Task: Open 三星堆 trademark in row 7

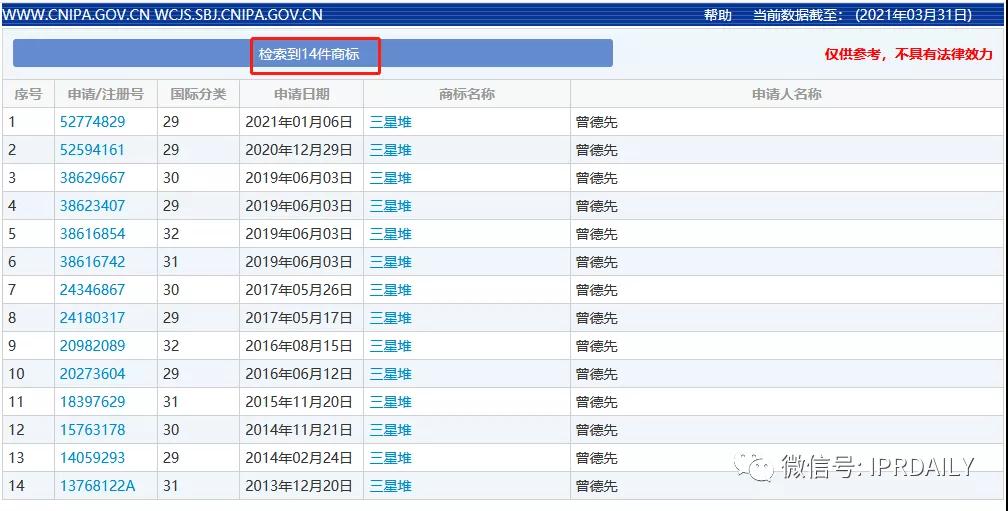Action: (x=390, y=289)
